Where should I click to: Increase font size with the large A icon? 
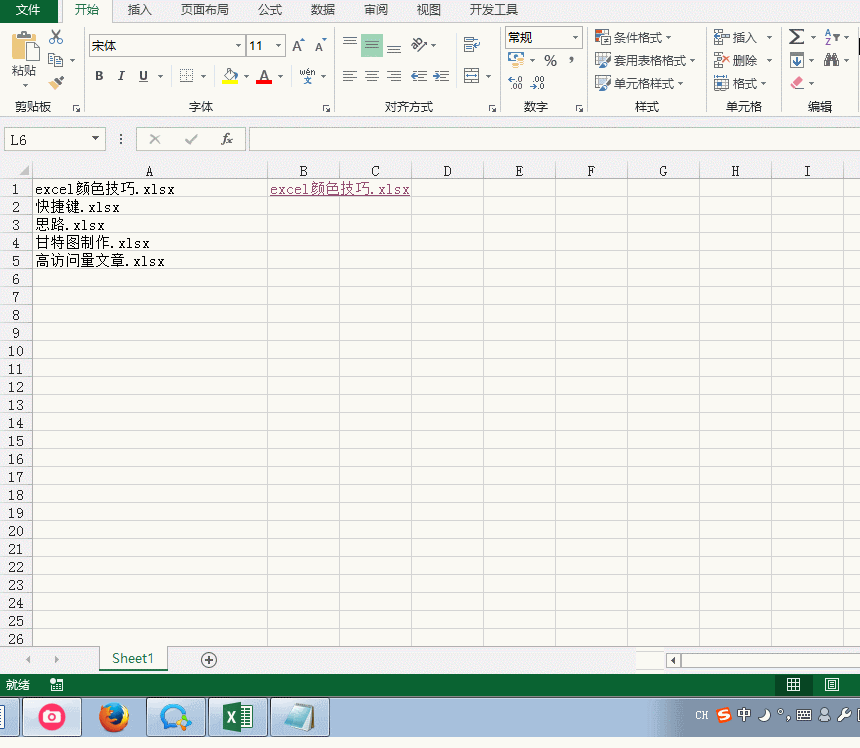coord(298,46)
